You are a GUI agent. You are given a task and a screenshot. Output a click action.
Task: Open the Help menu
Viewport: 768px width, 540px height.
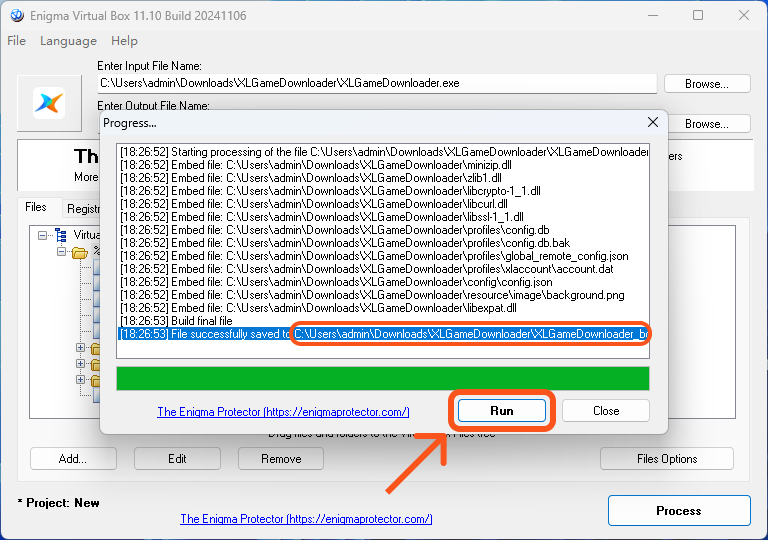tap(124, 41)
